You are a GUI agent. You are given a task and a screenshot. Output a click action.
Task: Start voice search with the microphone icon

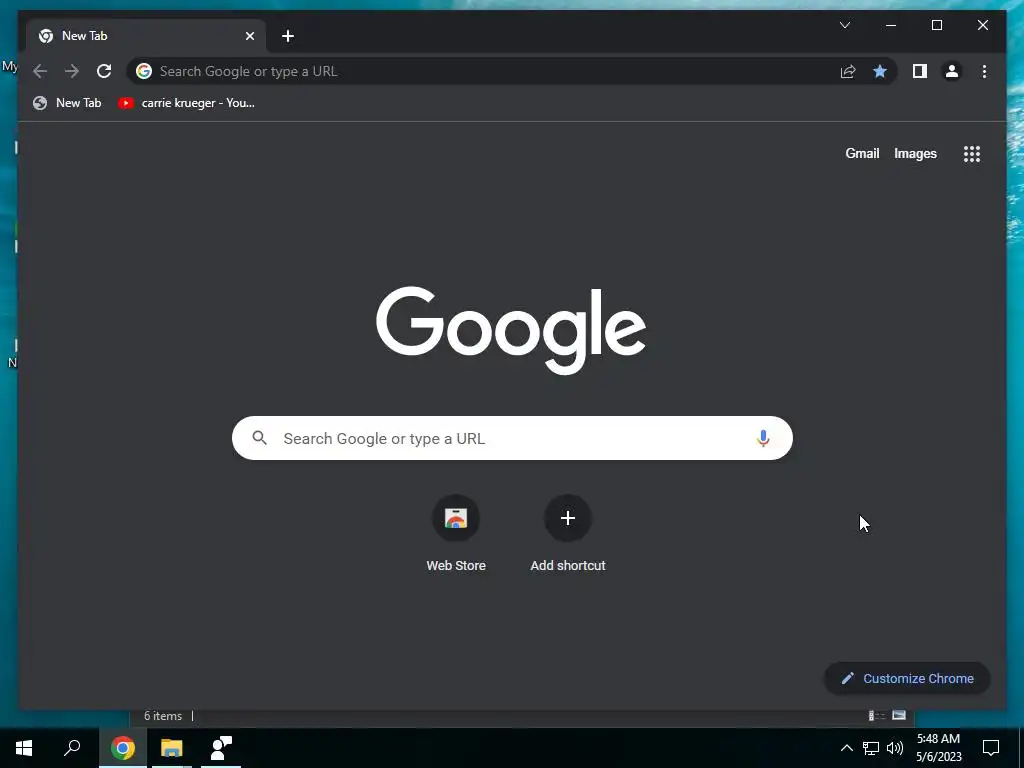tap(763, 438)
